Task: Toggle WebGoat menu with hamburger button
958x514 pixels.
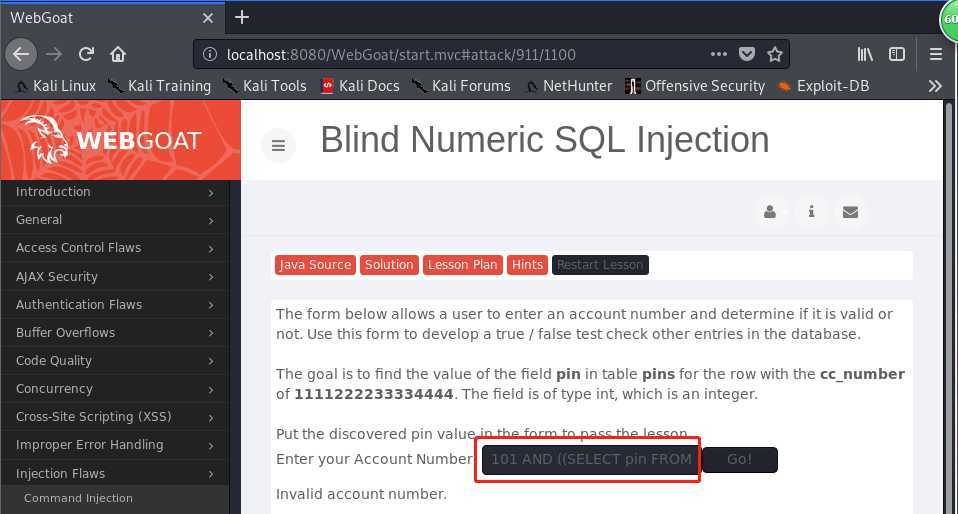Action: pyautogui.click(x=279, y=145)
